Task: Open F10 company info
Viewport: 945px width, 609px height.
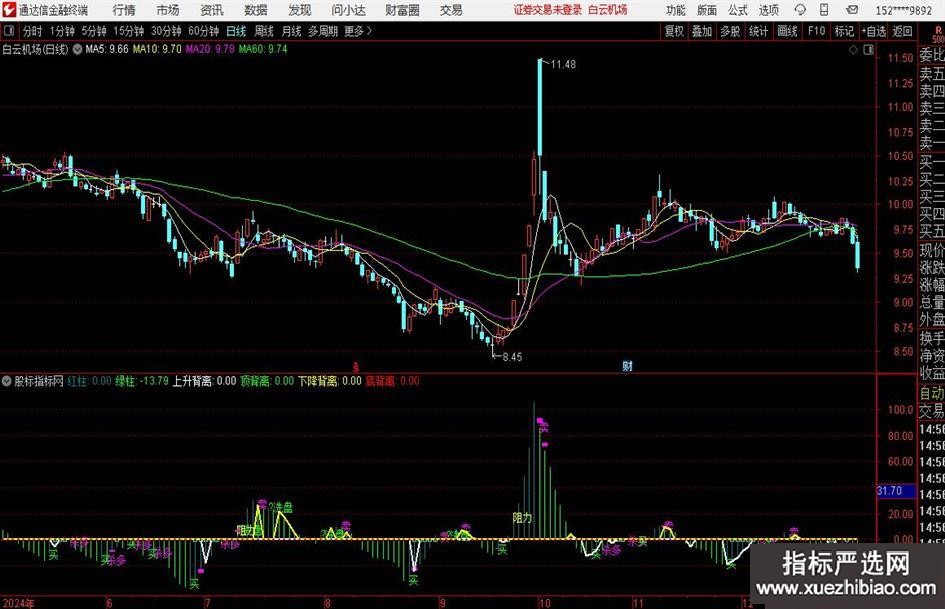Action: [817, 31]
